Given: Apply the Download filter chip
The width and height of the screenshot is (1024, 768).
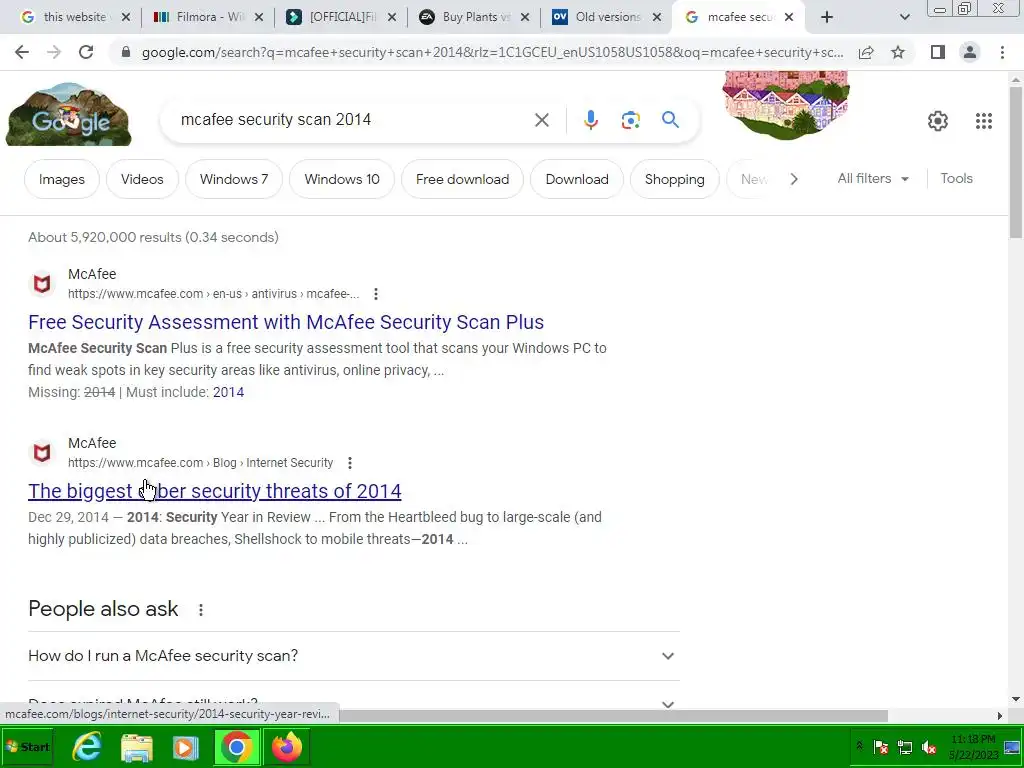Looking at the screenshot, I should [x=577, y=179].
